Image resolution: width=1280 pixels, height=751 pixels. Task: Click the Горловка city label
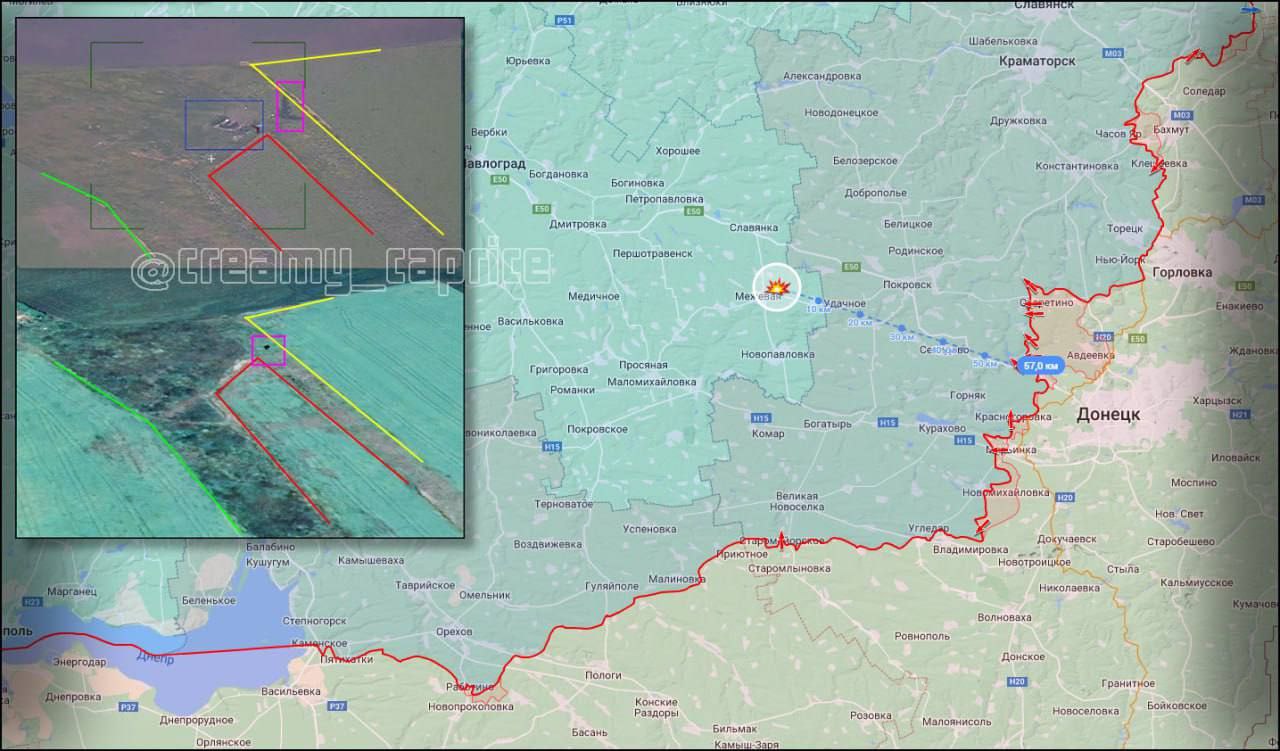tap(1181, 272)
